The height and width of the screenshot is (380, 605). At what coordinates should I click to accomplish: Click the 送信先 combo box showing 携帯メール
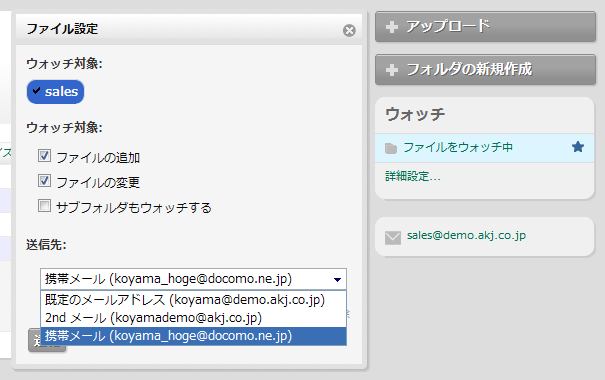pyautogui.click(x=193, y=279)
